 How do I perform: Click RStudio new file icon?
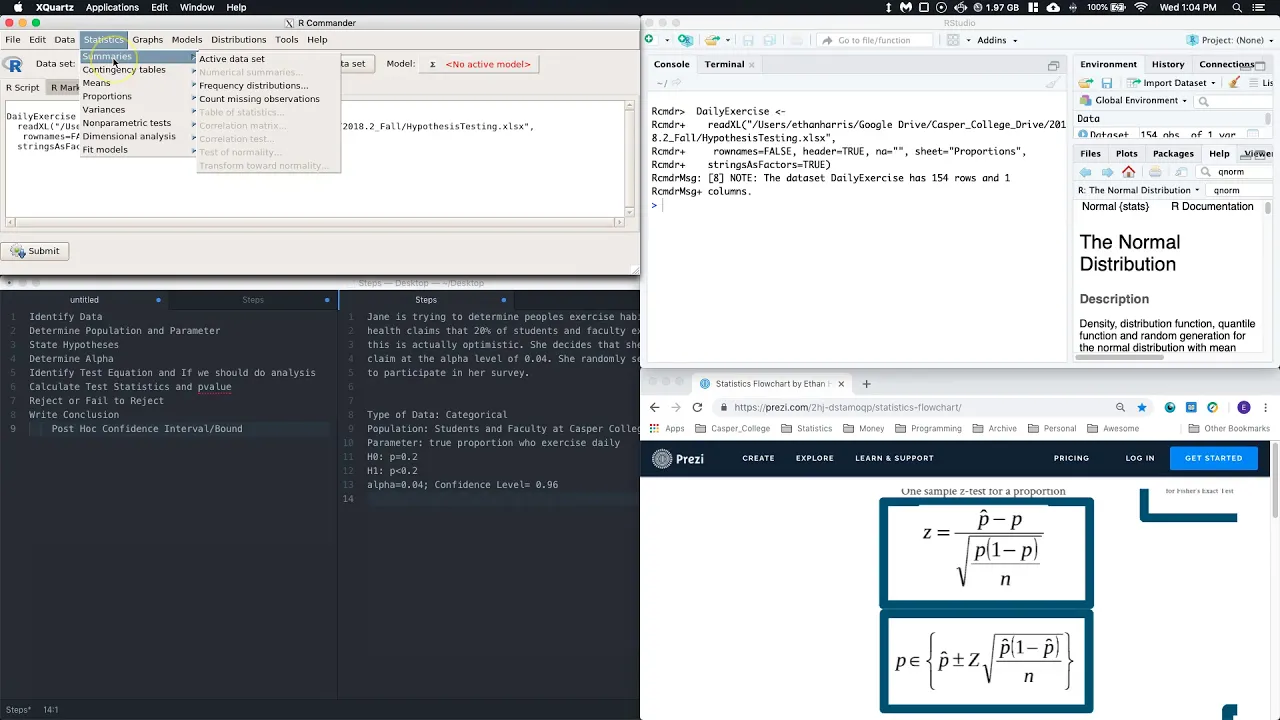pos(649,40)
